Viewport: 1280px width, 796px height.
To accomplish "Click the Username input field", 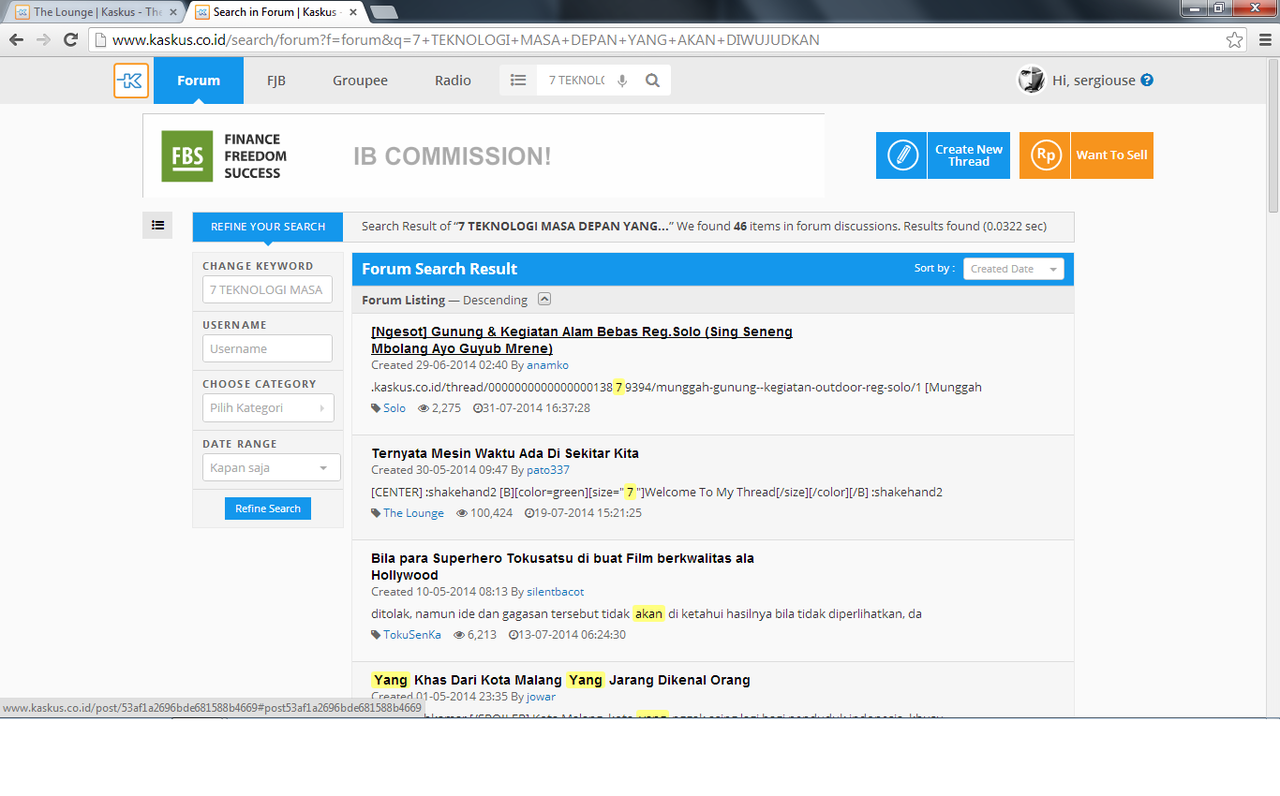I will tap(268, 349).
